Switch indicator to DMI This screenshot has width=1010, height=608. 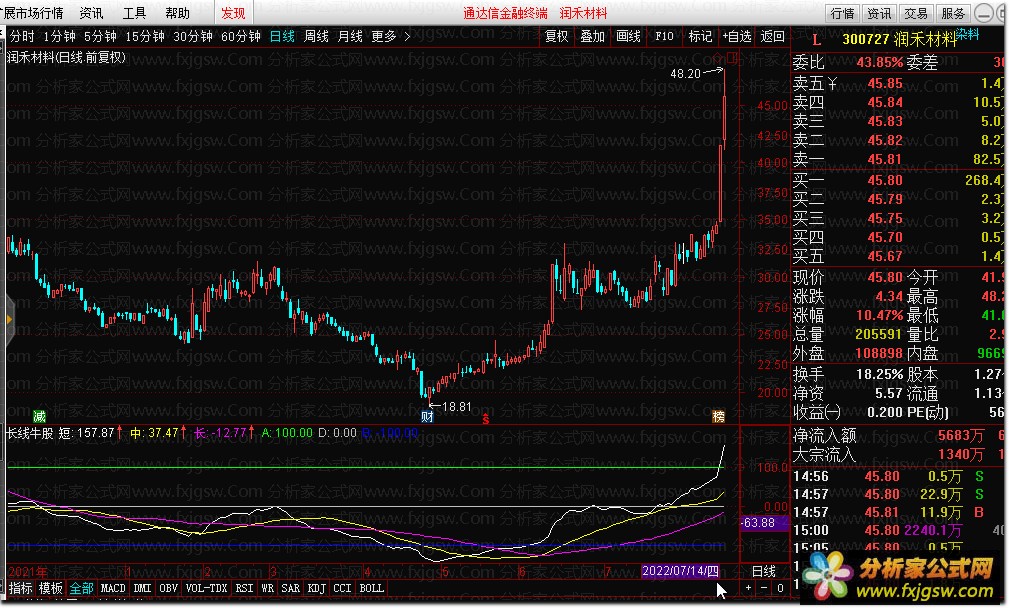click(x=142, y=588)
